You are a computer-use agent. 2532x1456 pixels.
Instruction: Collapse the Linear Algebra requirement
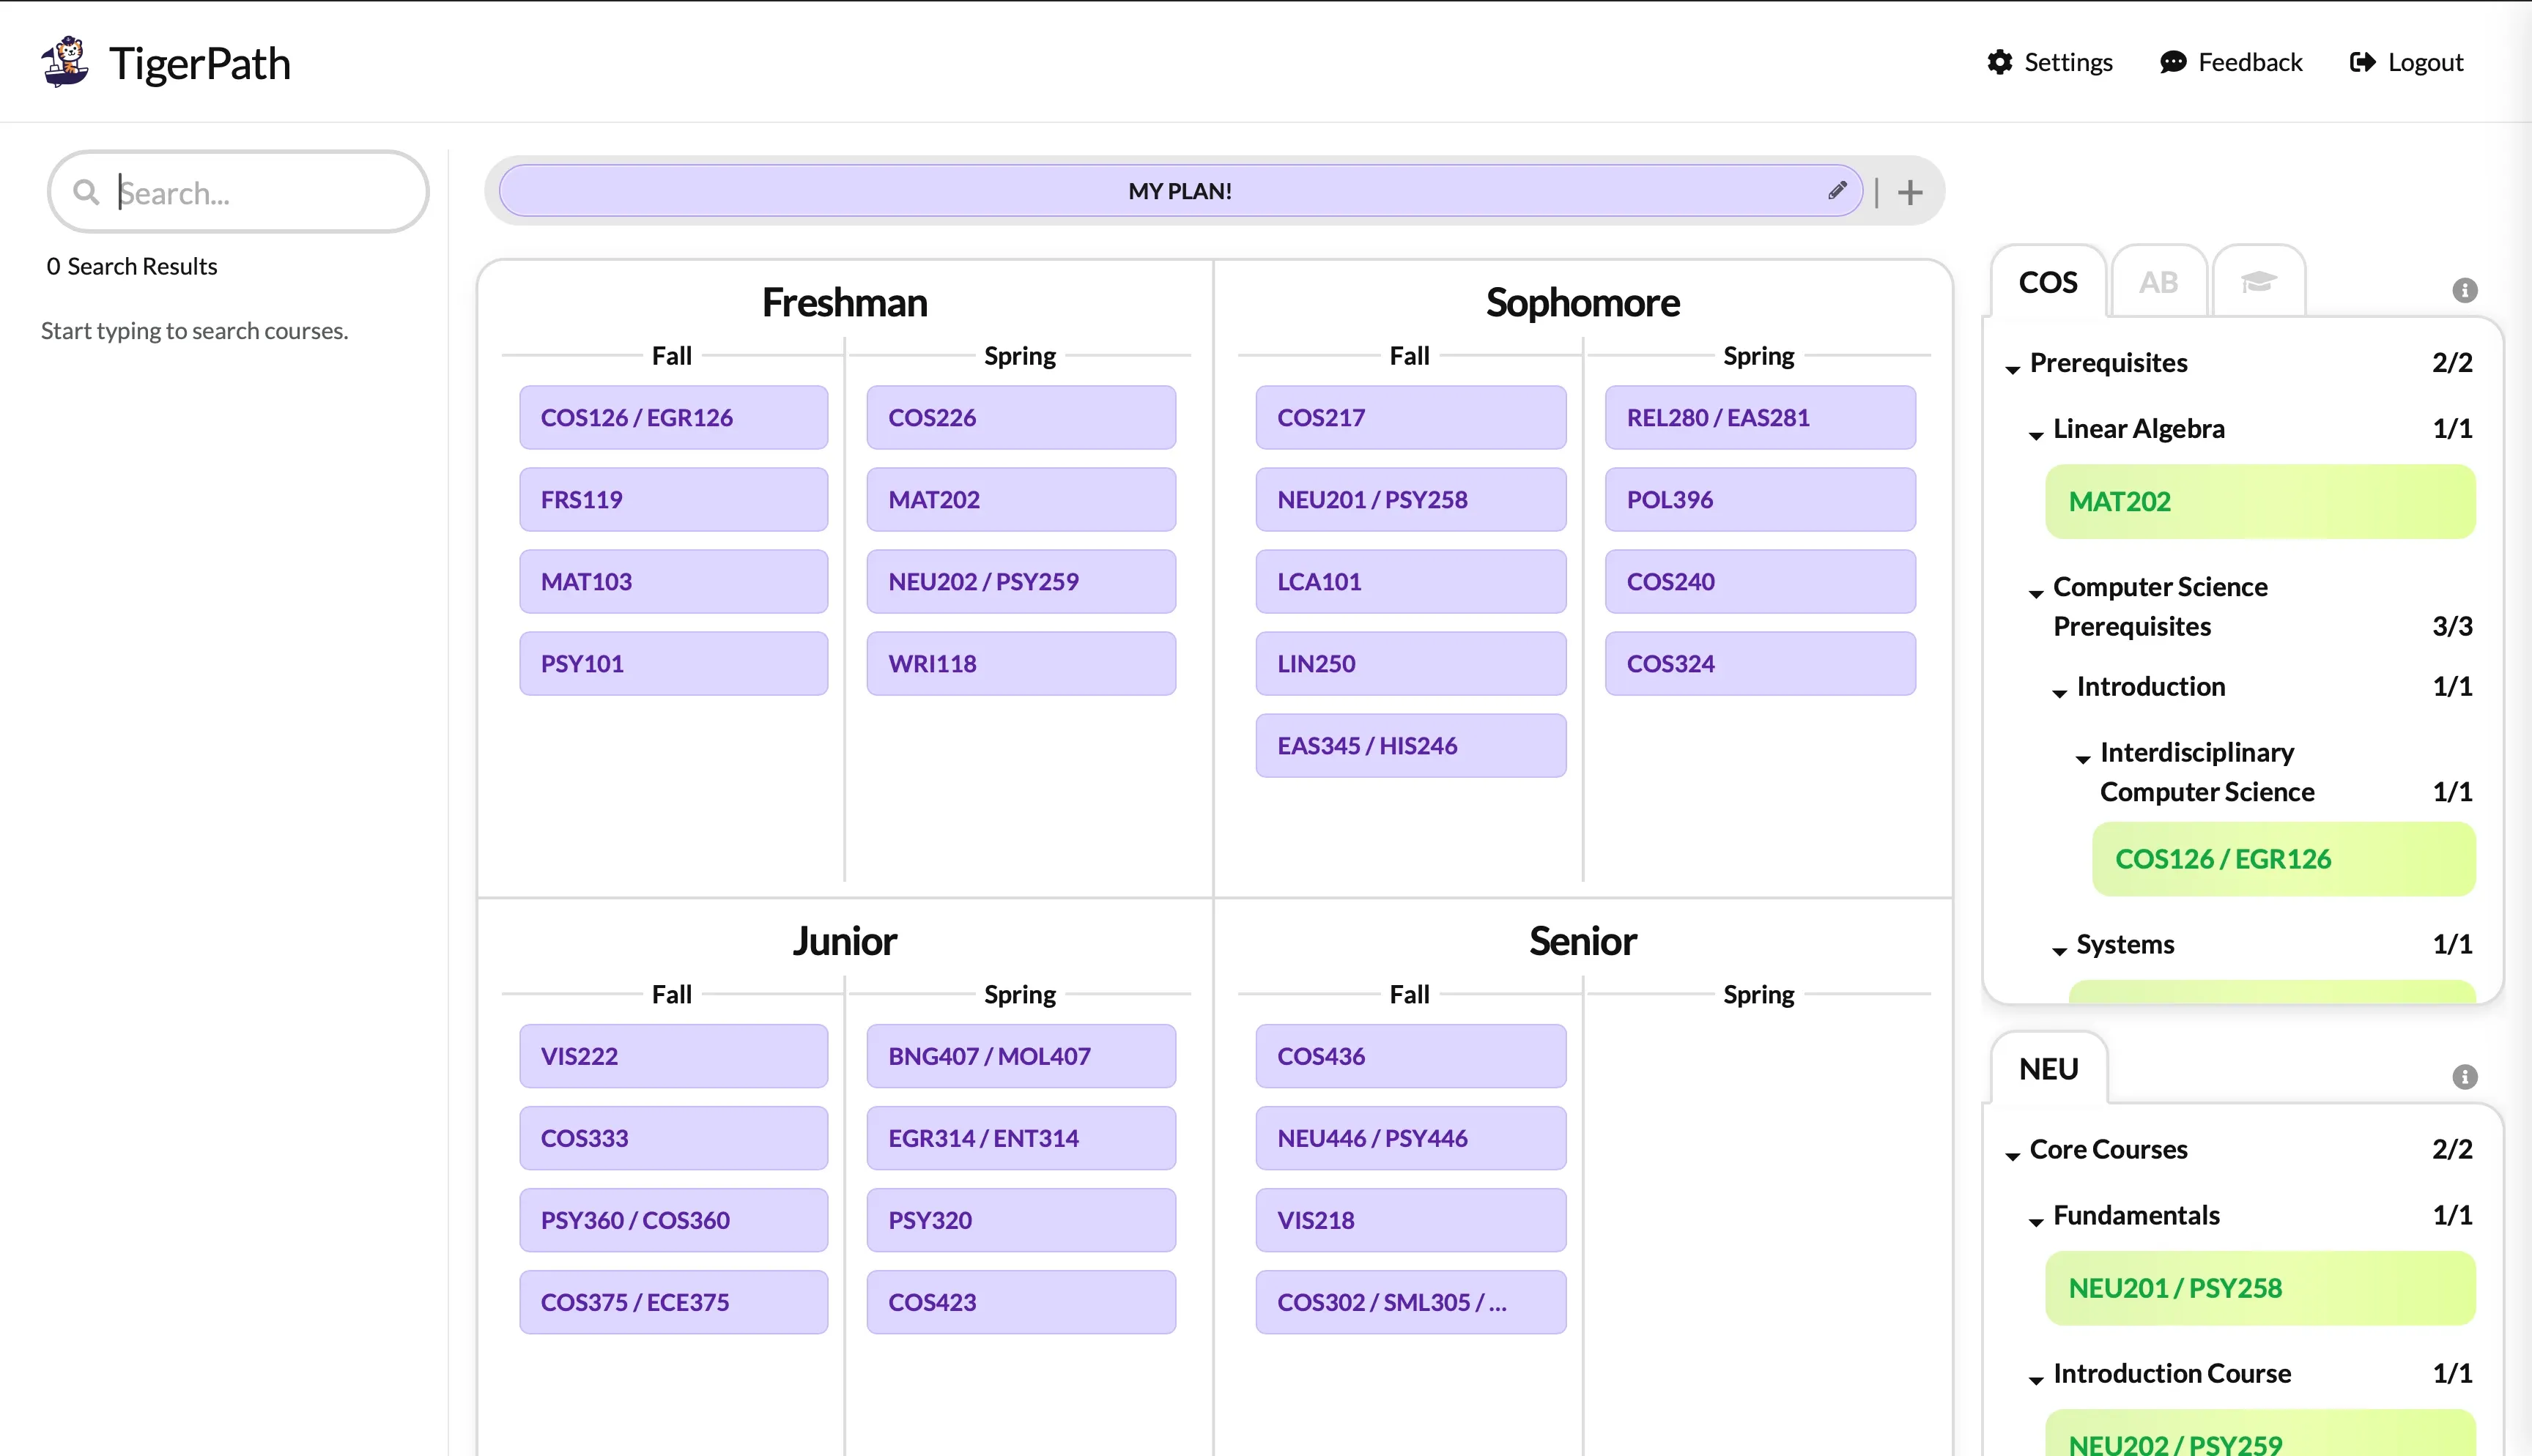[2036, 434]
